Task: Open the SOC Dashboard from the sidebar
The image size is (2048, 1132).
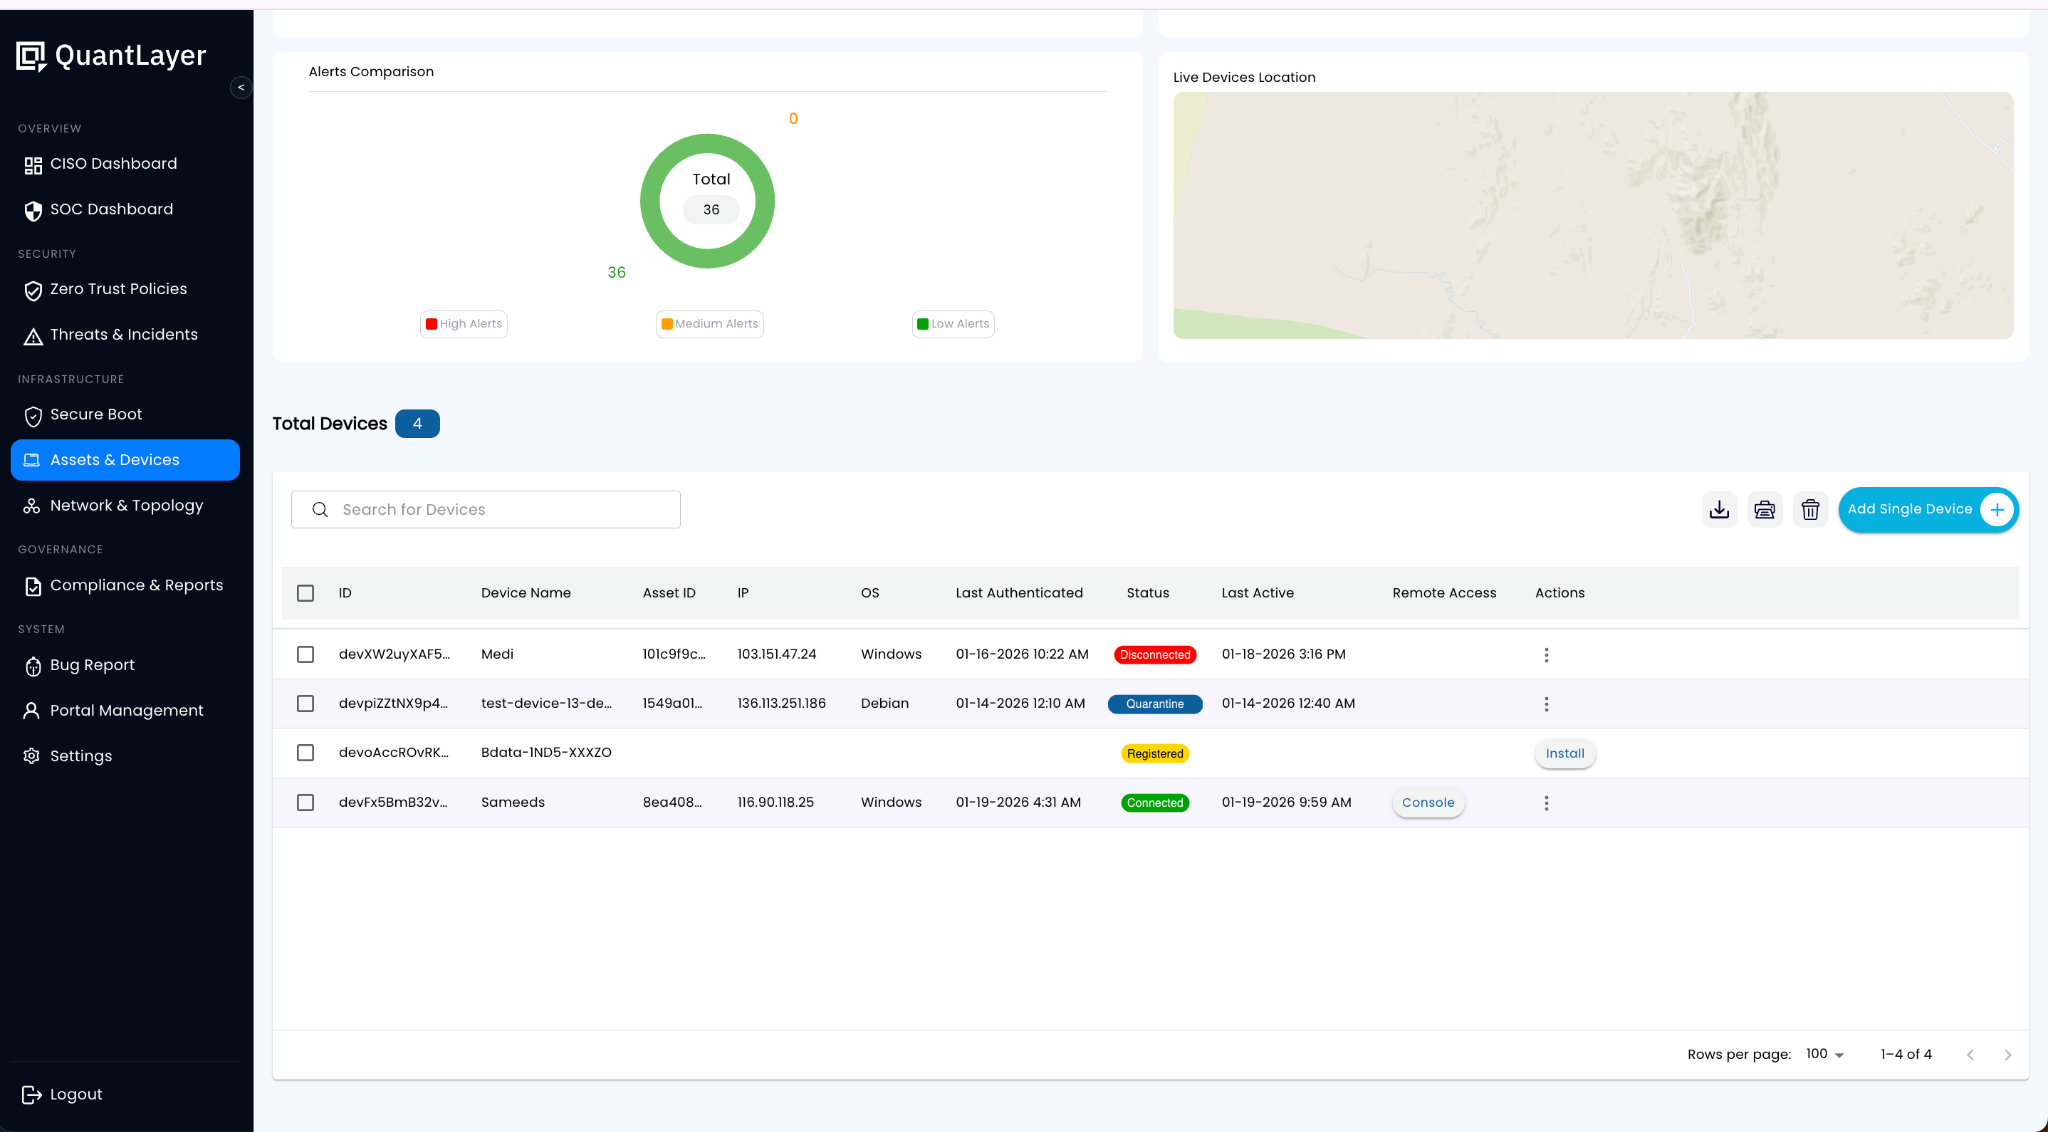Action: point(110,209)
